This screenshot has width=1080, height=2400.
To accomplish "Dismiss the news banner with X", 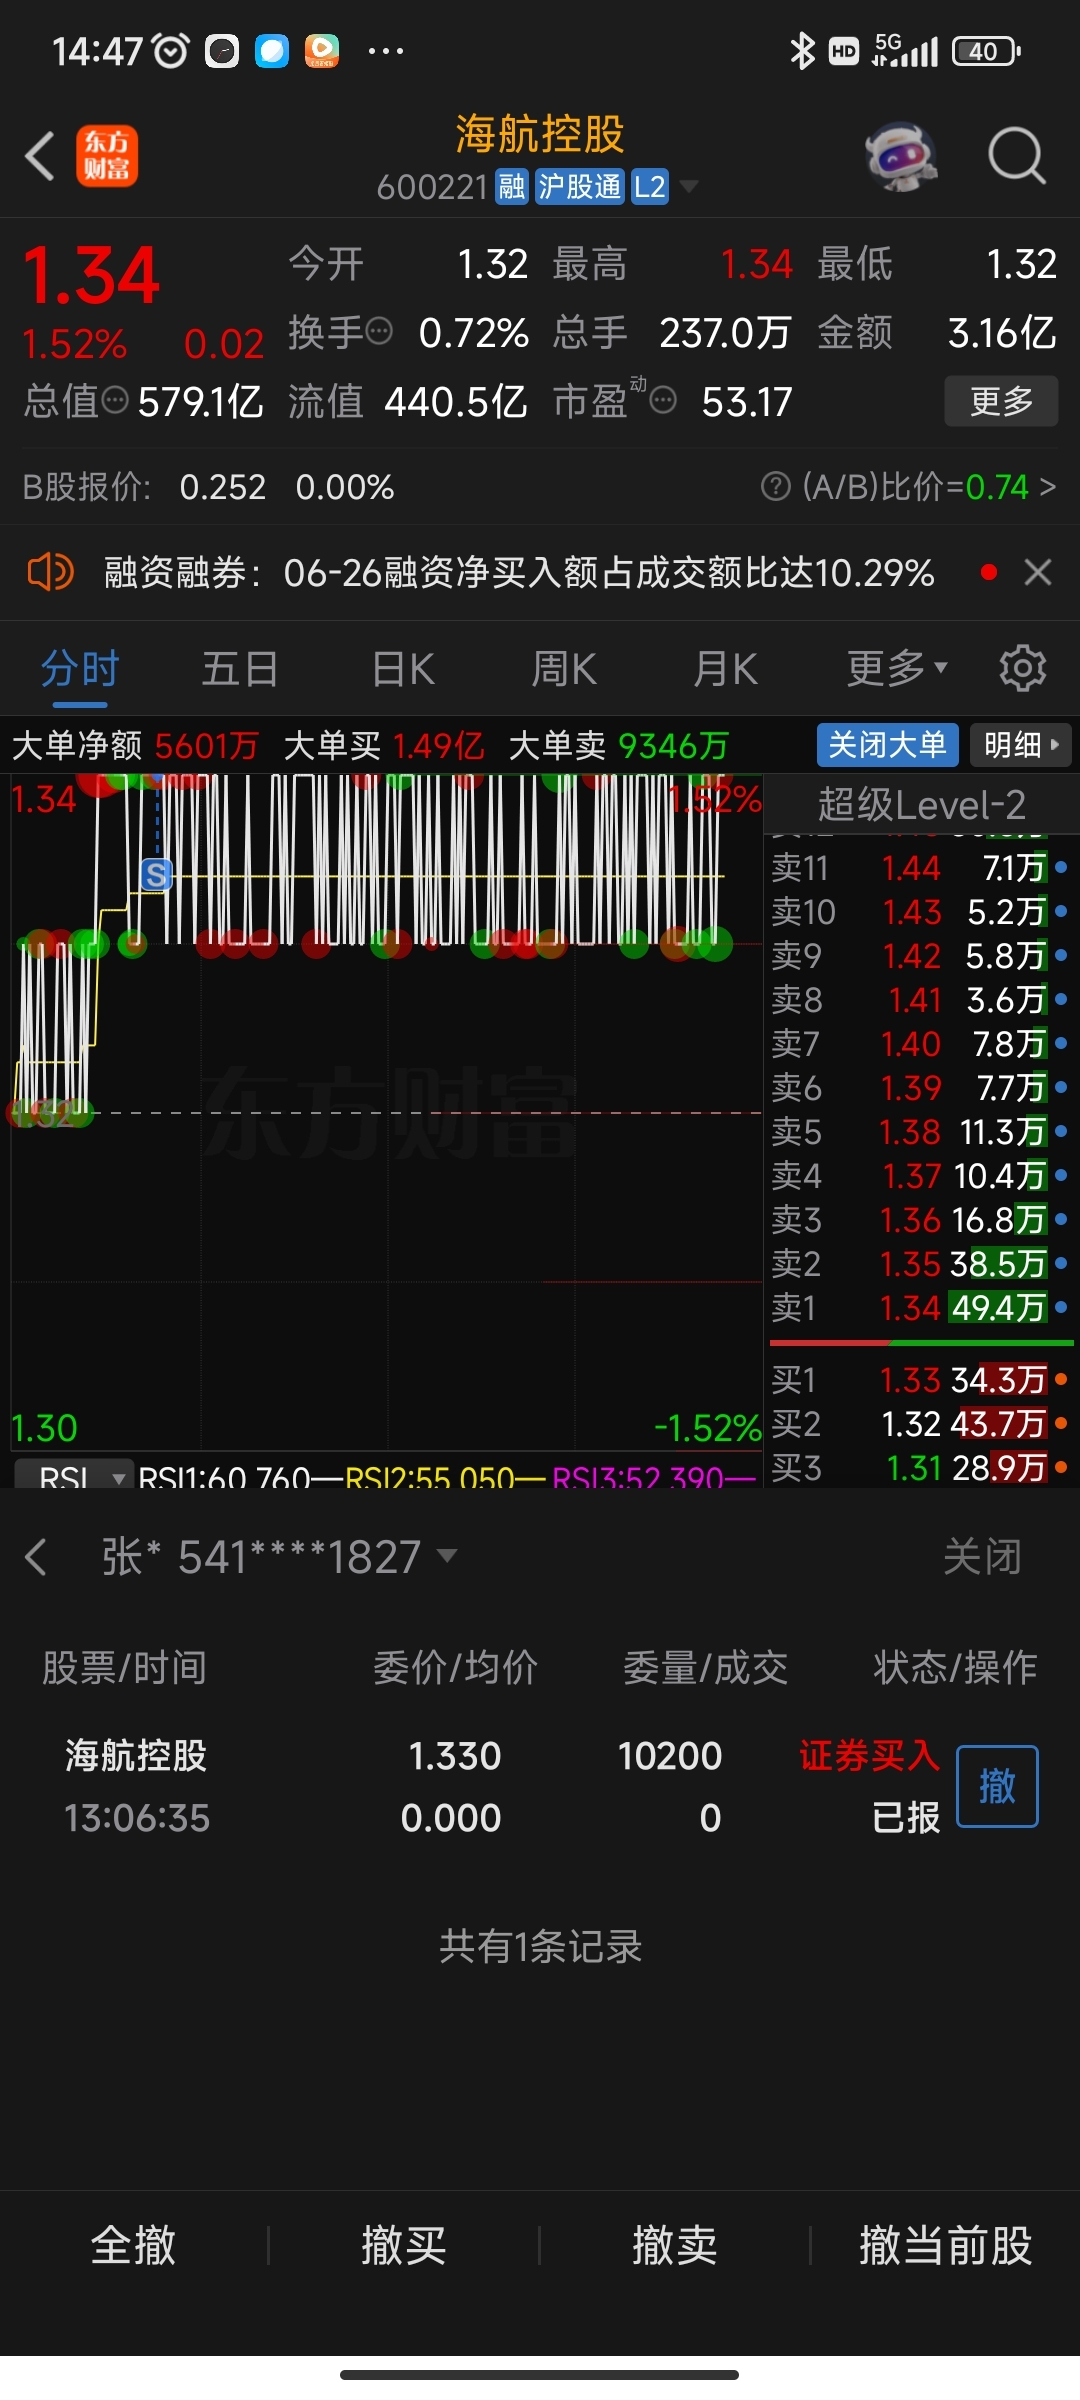I will (x=1038, y=573).
